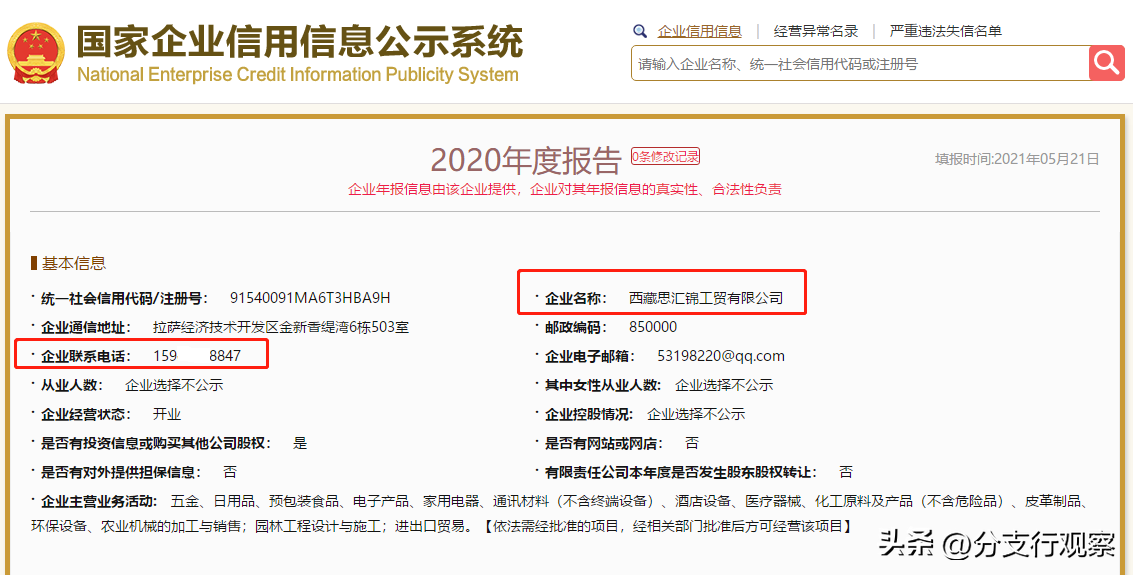Viewport: 1133px width, 575px height.
Task: Click the small magnifier icon beside 企业信用信息
Action: click(639, 31)
